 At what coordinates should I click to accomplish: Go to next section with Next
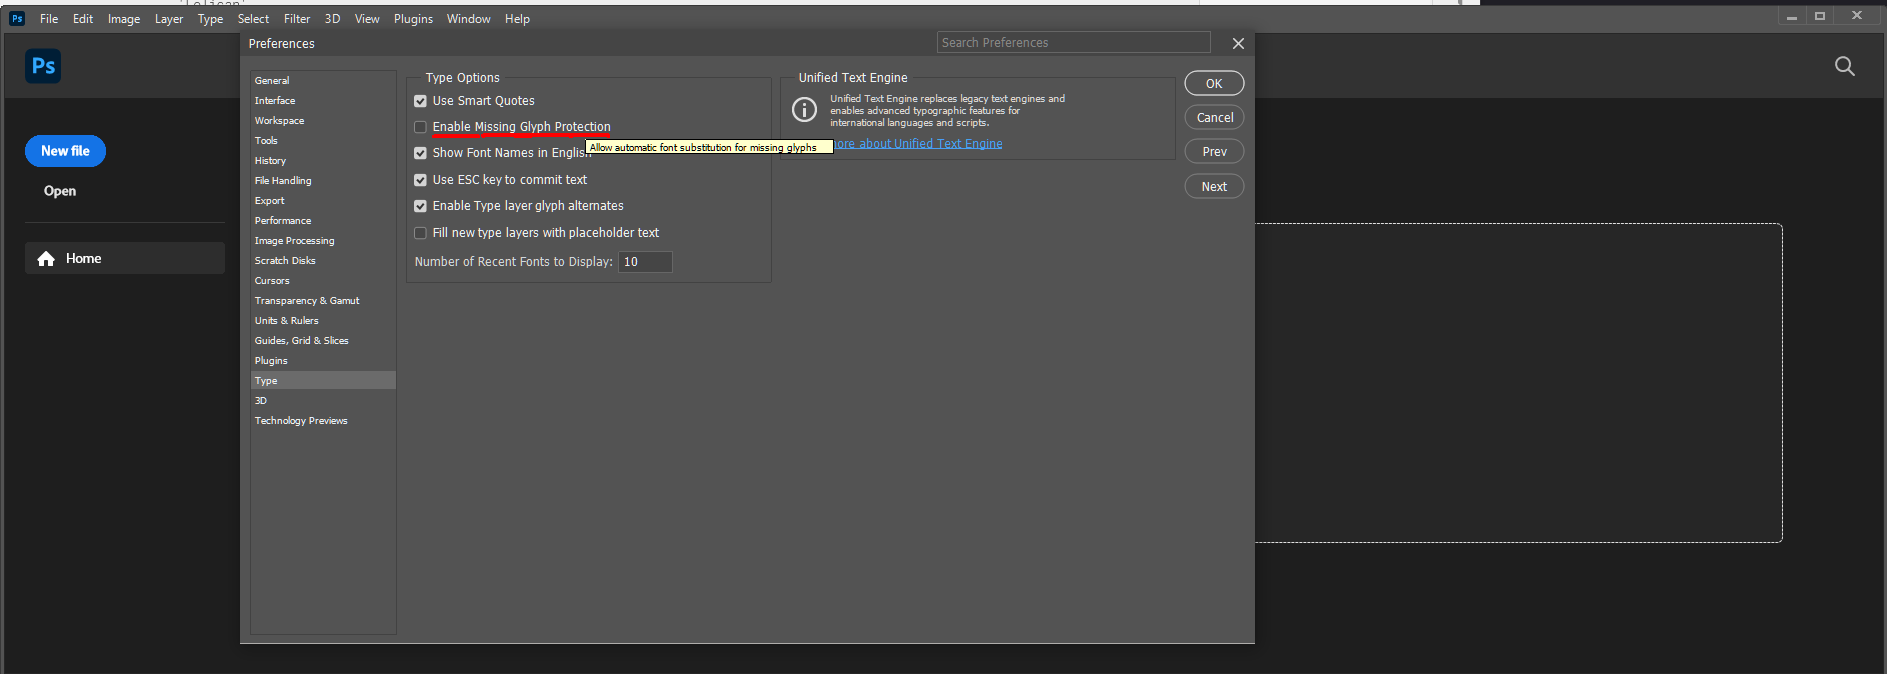[1214, 186]
